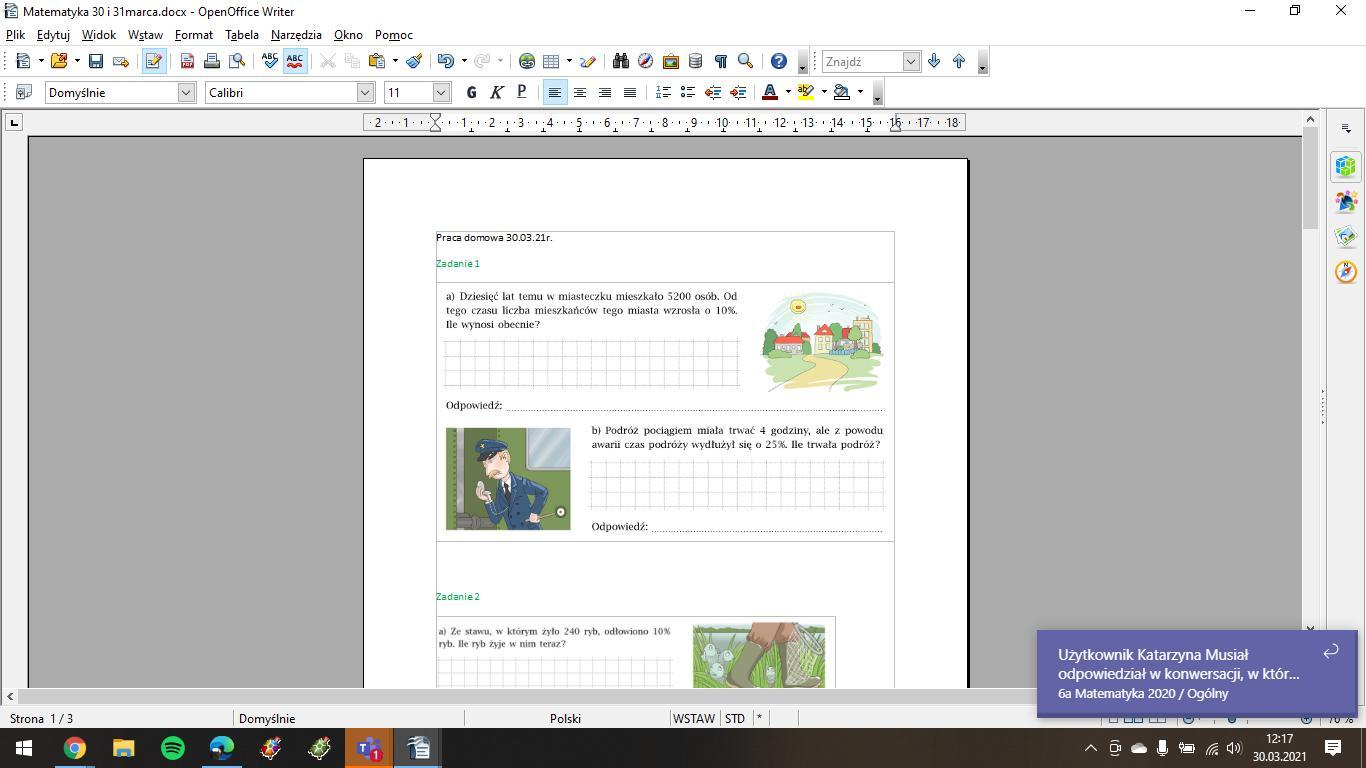Find next with the down arrow
Image resolution: width=1366 pixels, height=768 pixels.
[x=934, y=61]
